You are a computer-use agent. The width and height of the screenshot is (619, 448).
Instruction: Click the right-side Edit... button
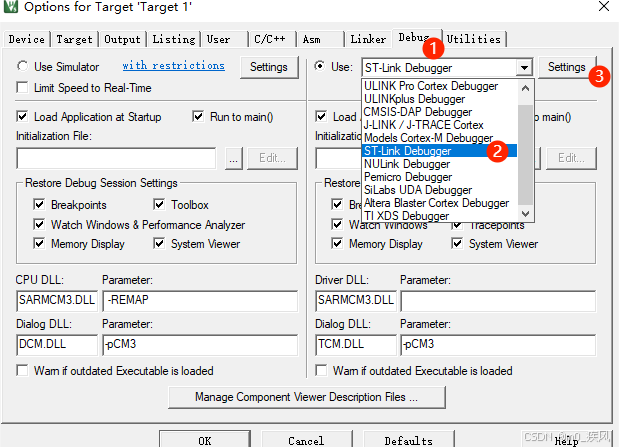click(571, 159)
